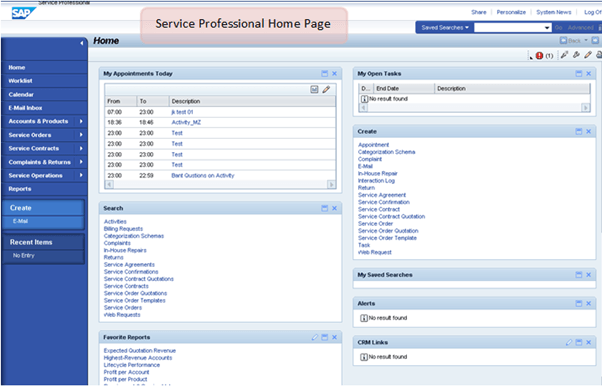Screen dimensions: 602x387
Task: Click the Personalize link in the header
Action: click(x=511, y=12)
